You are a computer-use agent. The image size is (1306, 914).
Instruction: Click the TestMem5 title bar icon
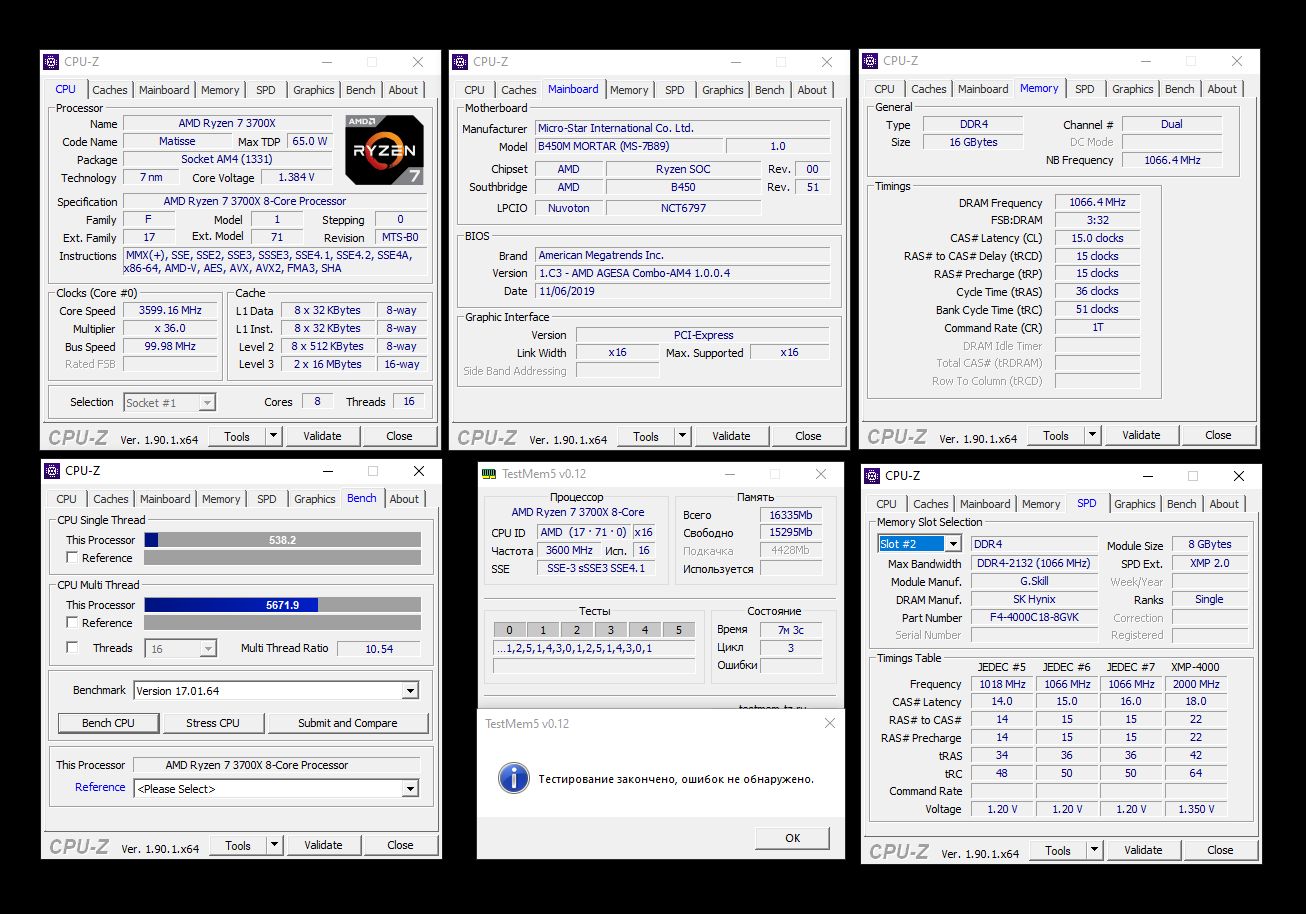[489, 474]
